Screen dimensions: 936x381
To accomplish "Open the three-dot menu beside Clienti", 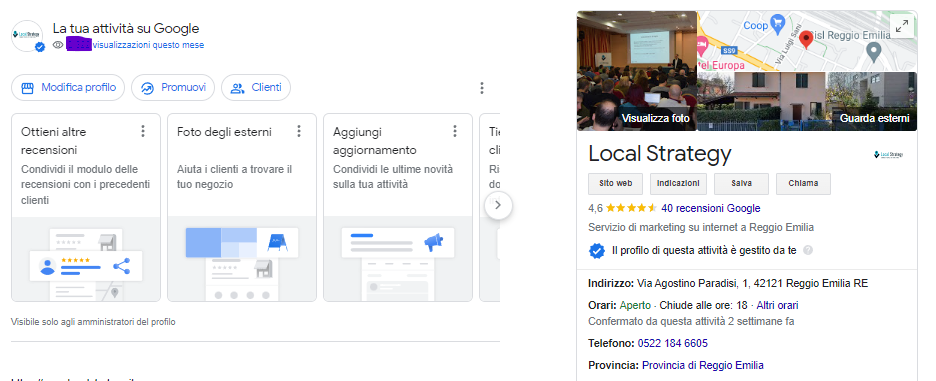I will point(482,88).
